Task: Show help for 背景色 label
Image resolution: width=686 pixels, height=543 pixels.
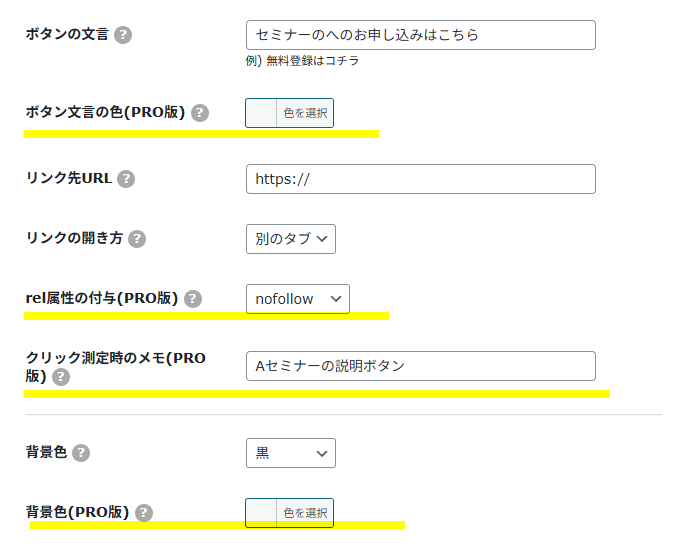Action: tap(81, 453)
